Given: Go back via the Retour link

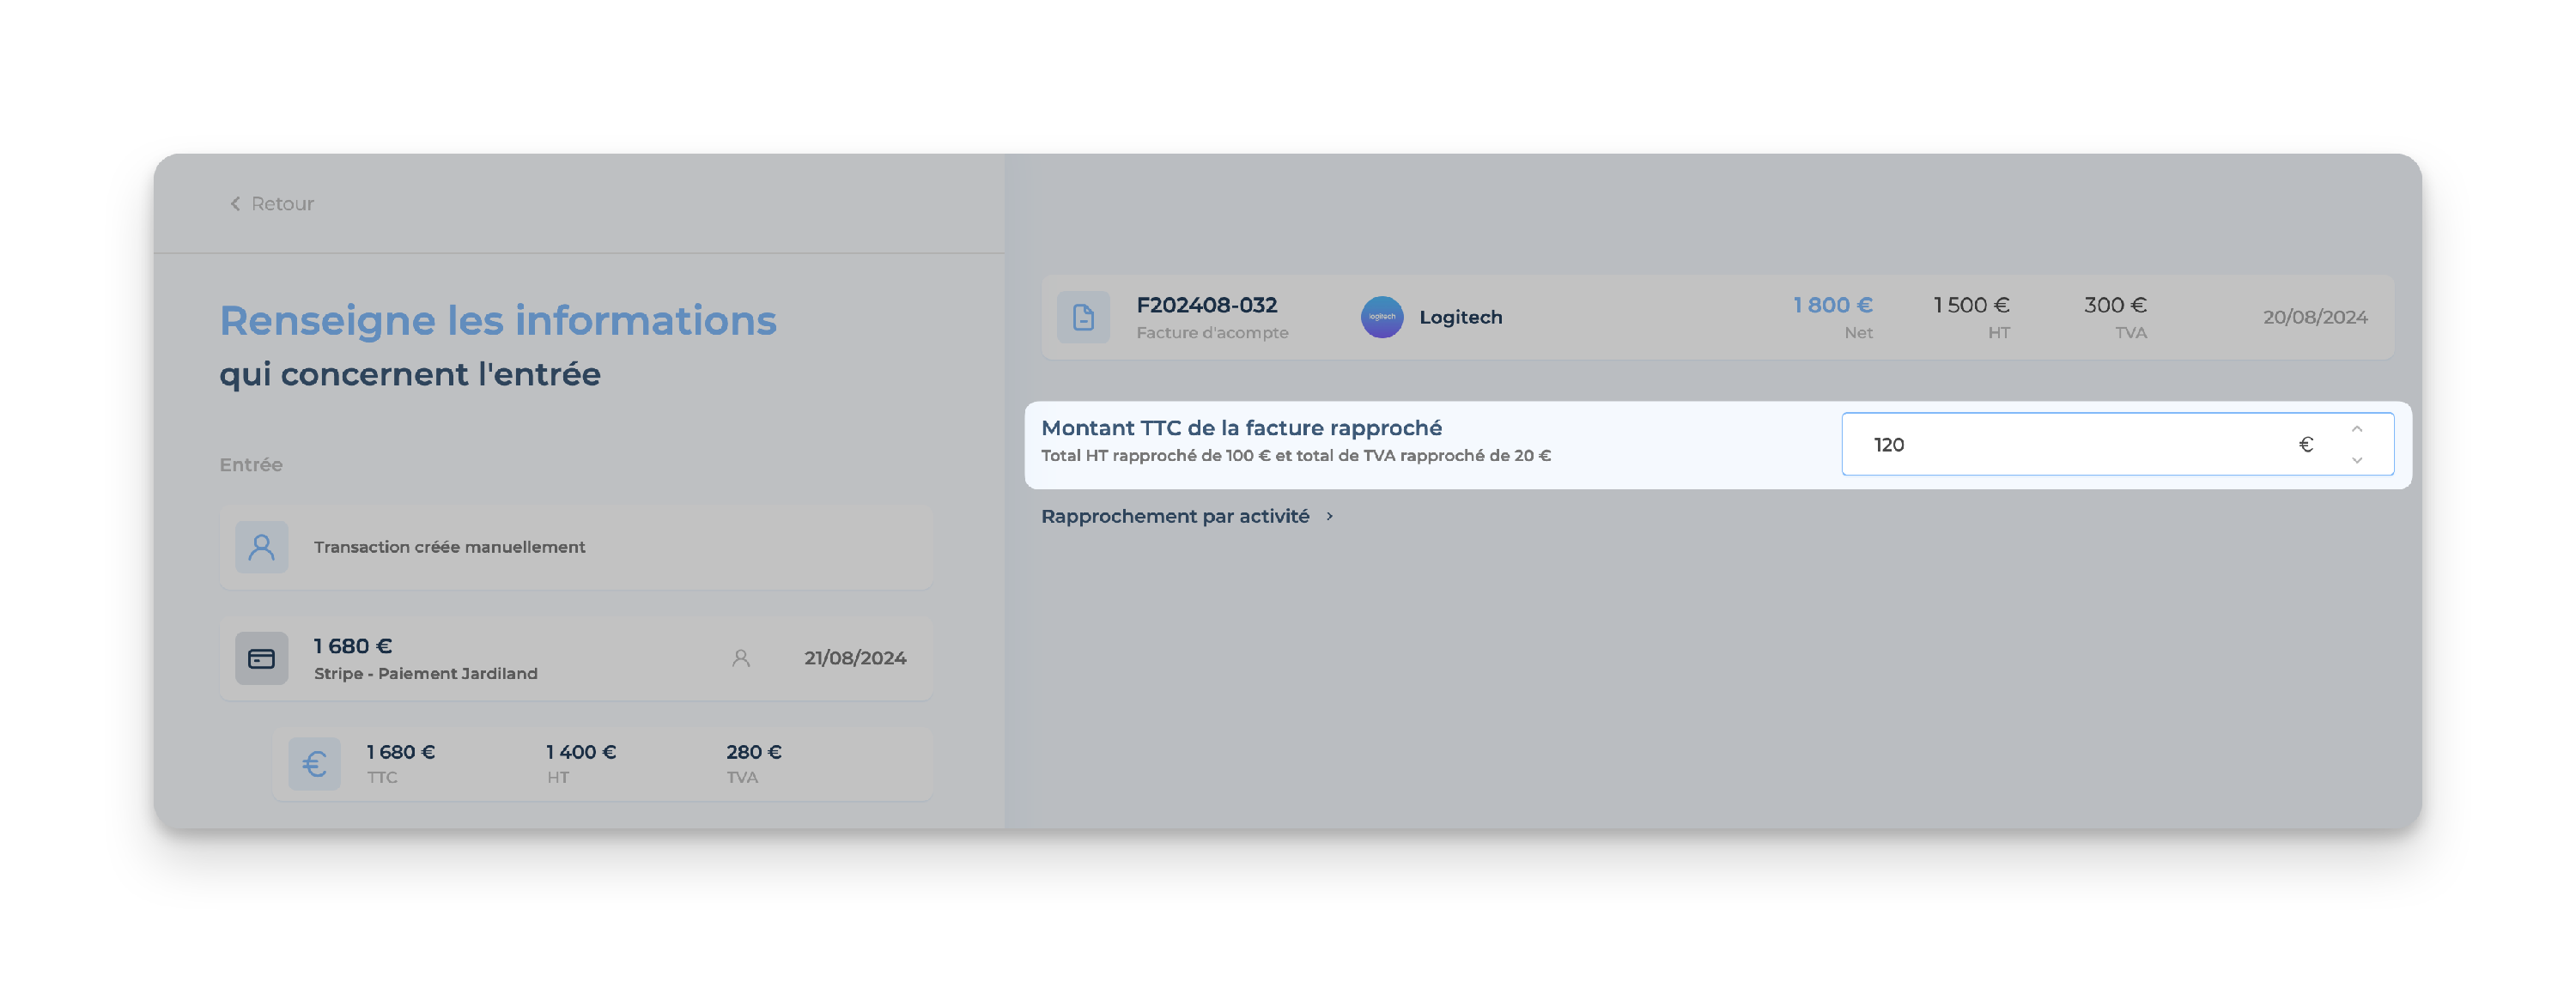Looking at the screenshot, I should pos(272,204).
